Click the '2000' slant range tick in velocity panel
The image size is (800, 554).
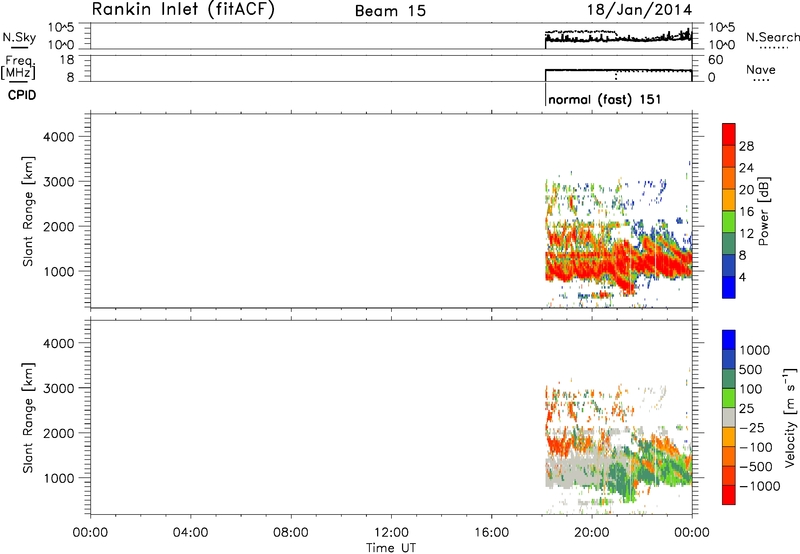tap(58, 433)
